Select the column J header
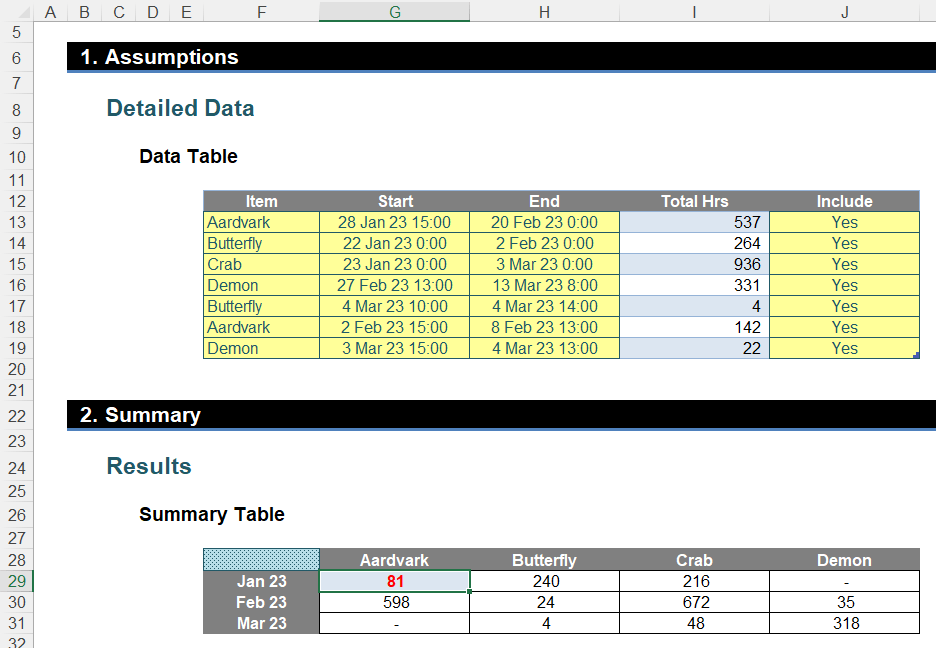Image resolution: width=936 pixels, height=648 pixels. click(x=844, y=11)
